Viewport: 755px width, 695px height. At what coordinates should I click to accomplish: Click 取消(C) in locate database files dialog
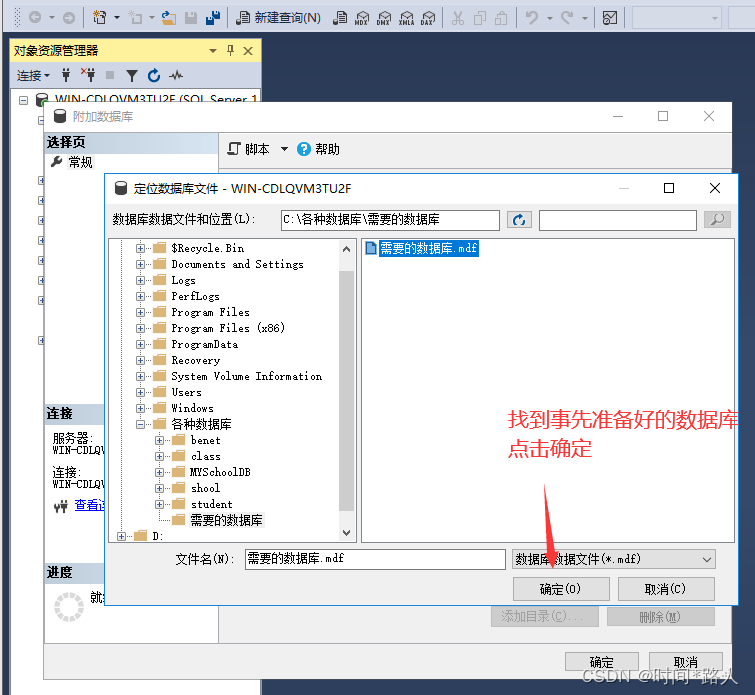(x=666, y=589)
